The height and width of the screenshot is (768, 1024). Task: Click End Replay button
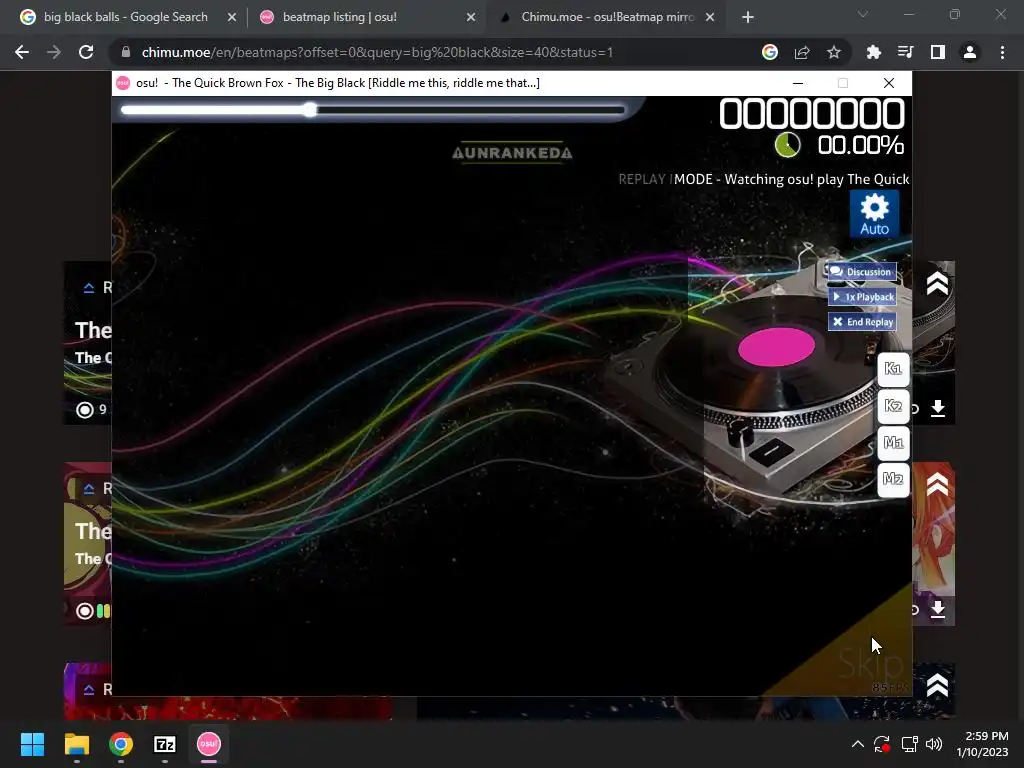[x=862, y=321]
